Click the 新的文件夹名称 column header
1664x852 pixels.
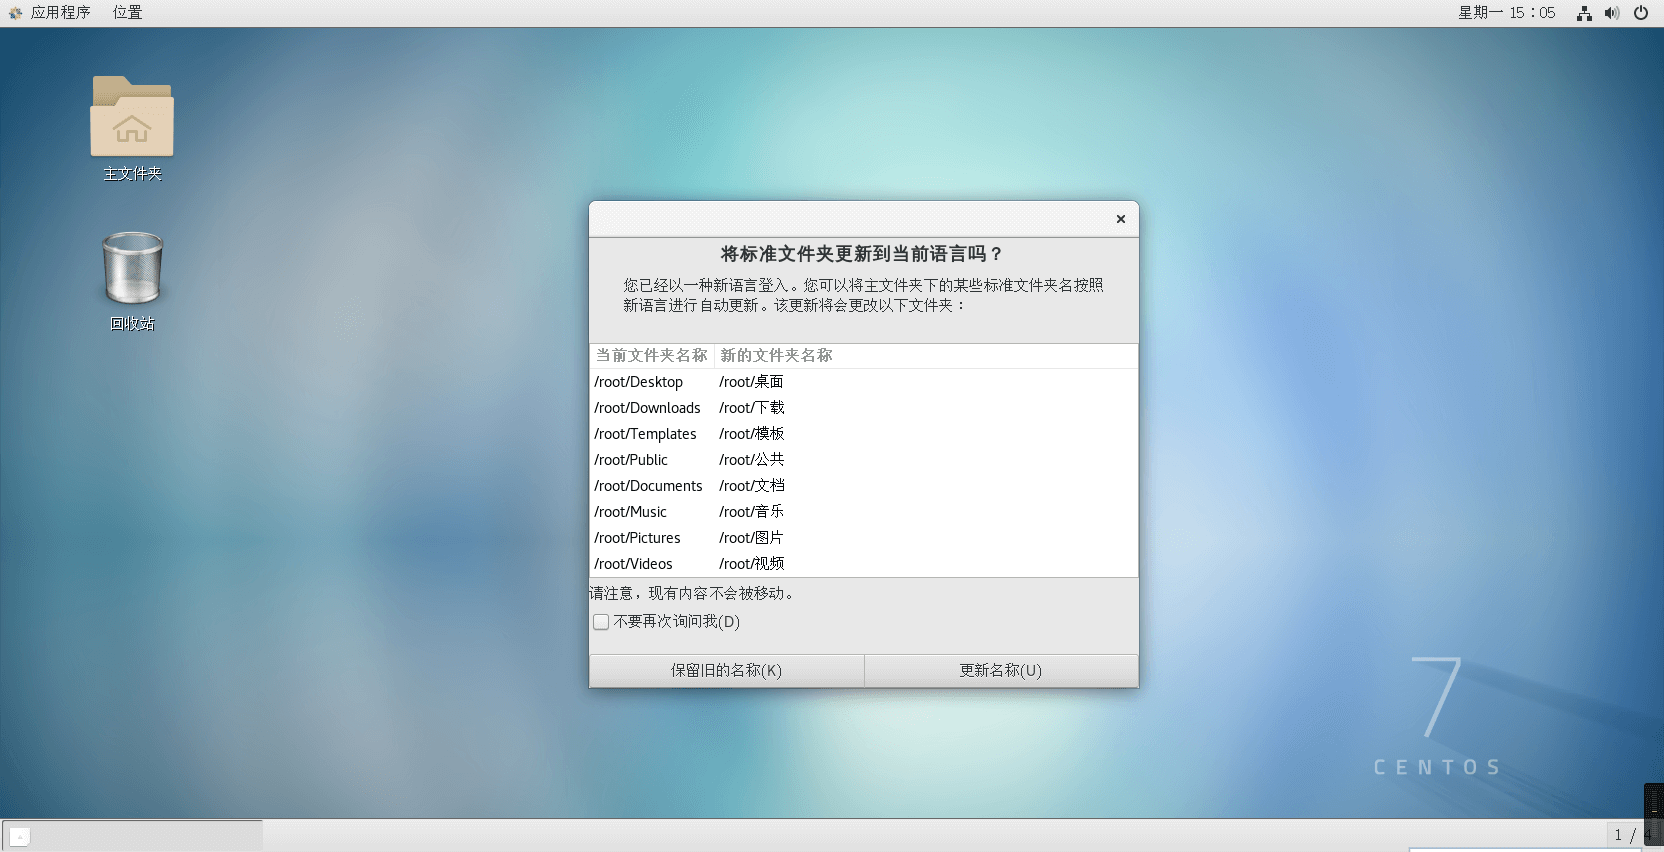tap(776, 356)
